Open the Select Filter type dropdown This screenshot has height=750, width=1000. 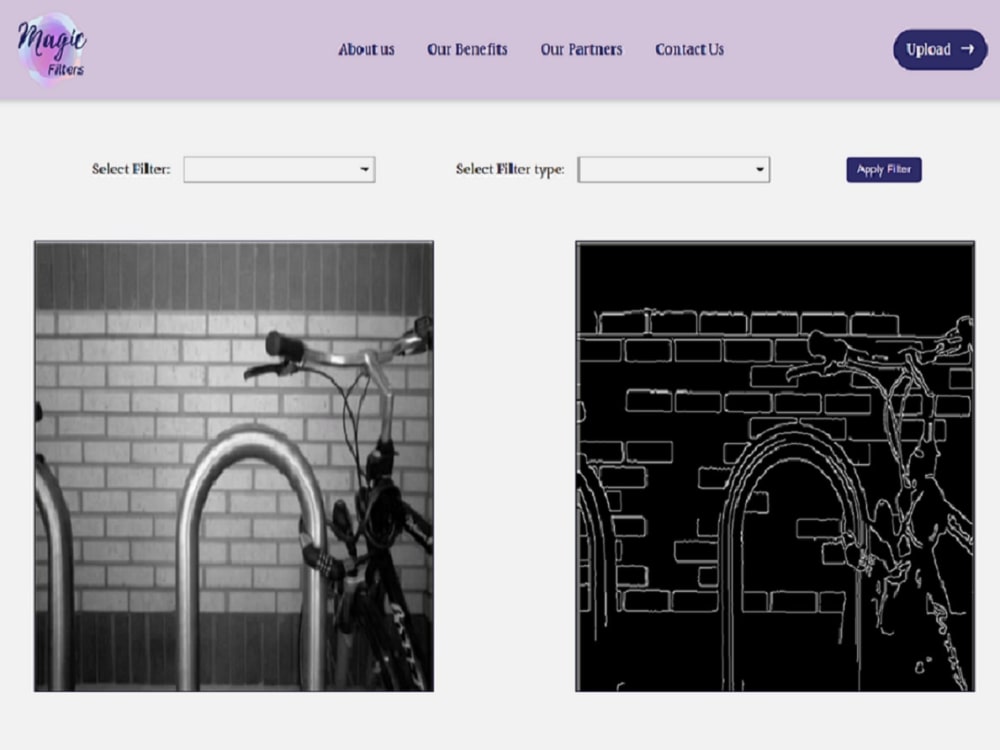[673, 170]
